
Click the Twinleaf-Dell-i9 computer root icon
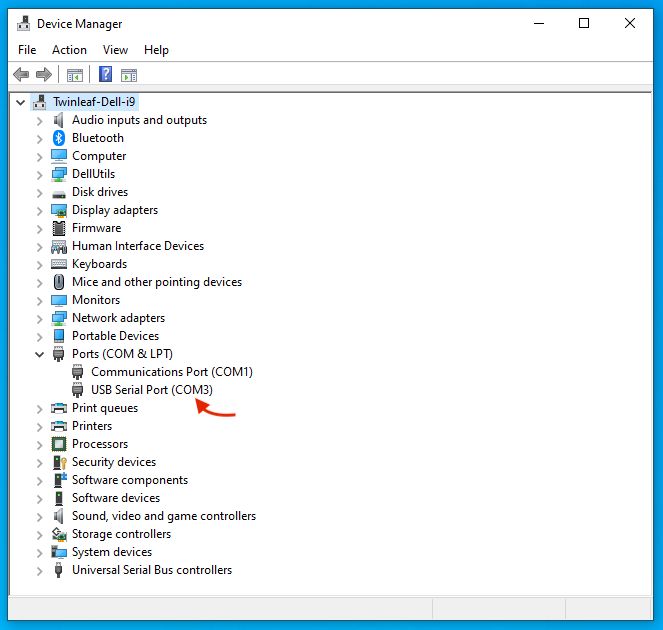(40, 102)
